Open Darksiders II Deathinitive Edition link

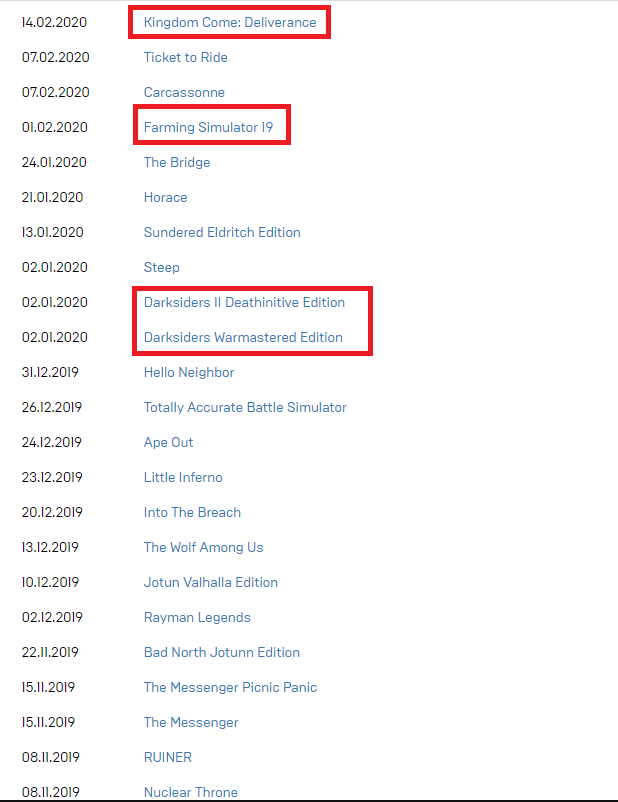point(244,302)
